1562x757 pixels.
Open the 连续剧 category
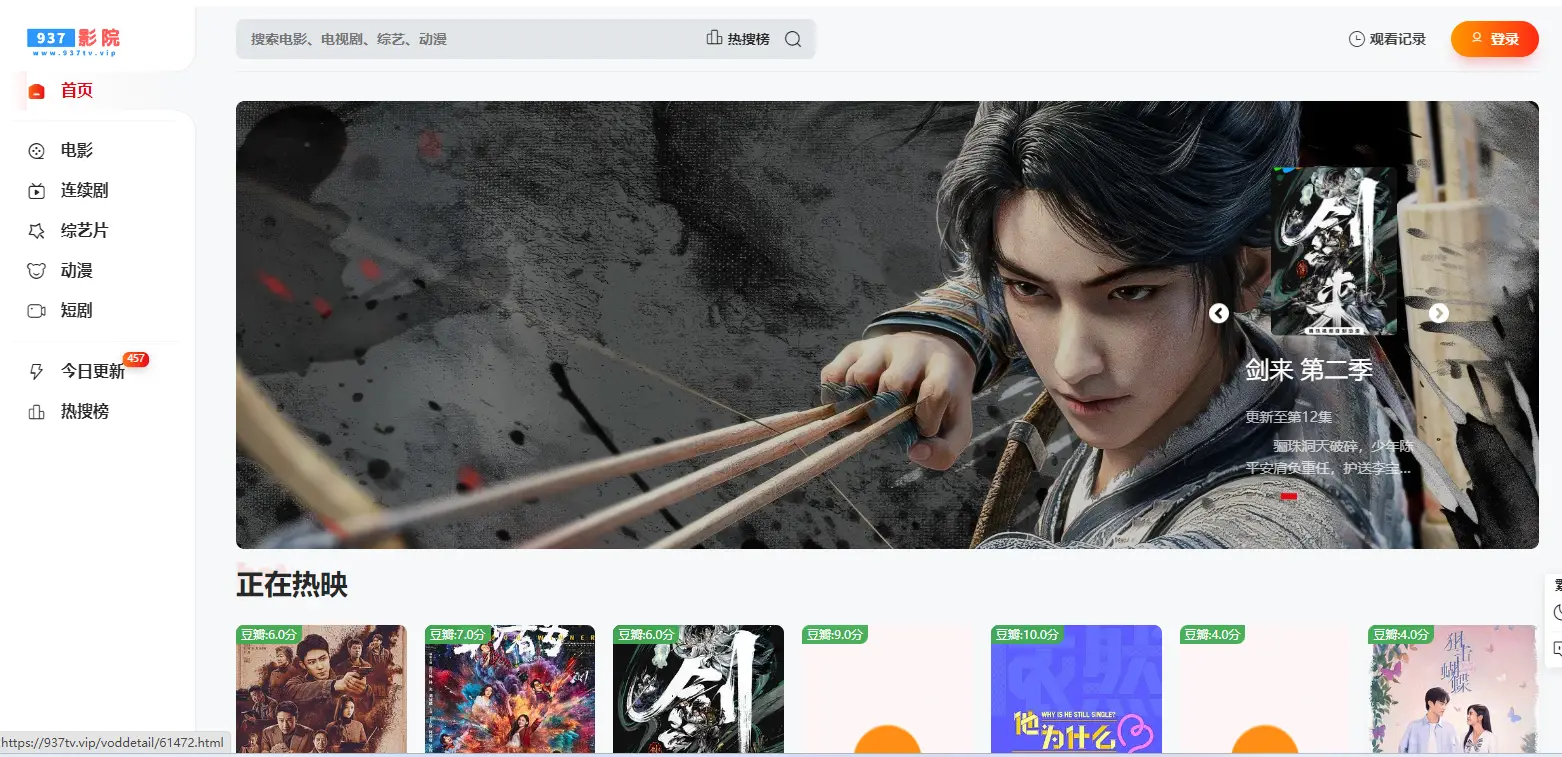(84, 190)
